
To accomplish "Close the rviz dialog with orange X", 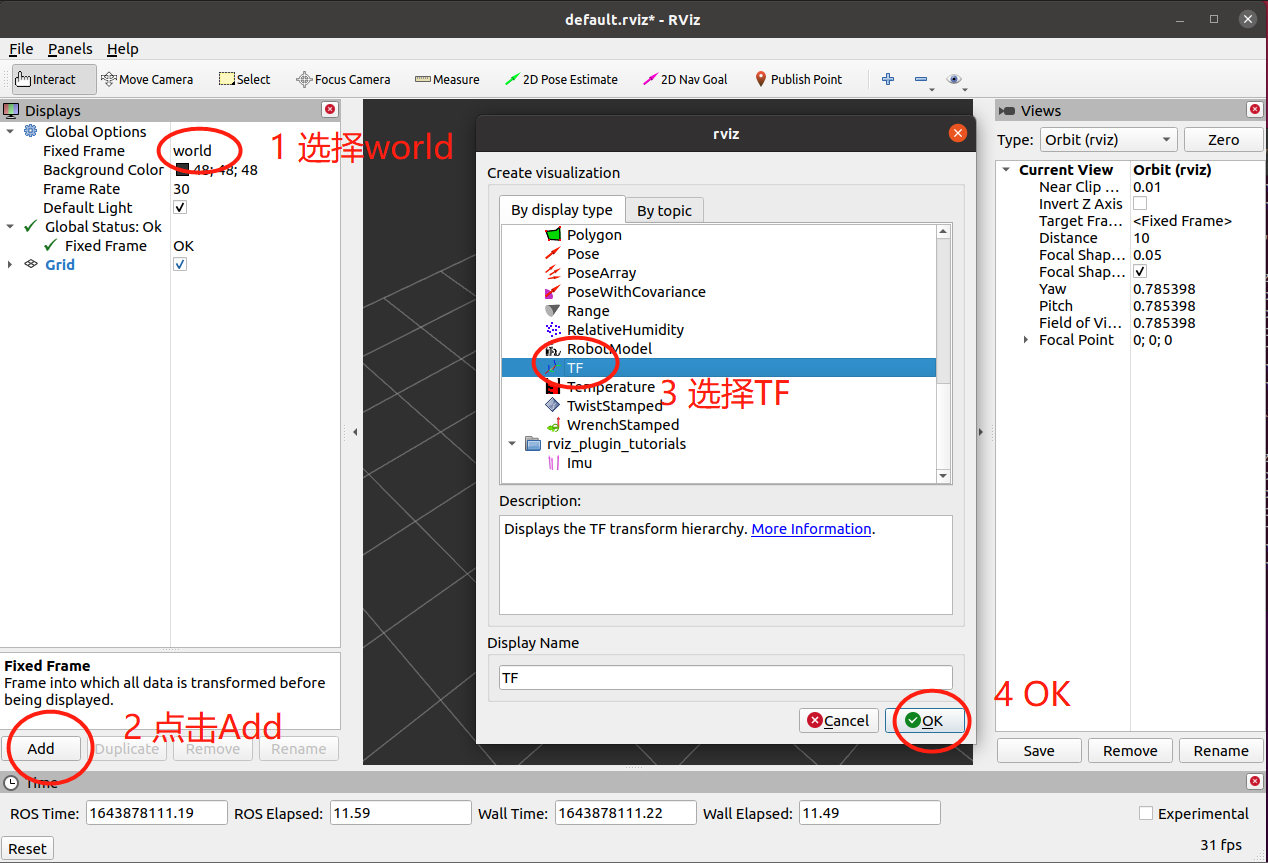I will point(957,133).
